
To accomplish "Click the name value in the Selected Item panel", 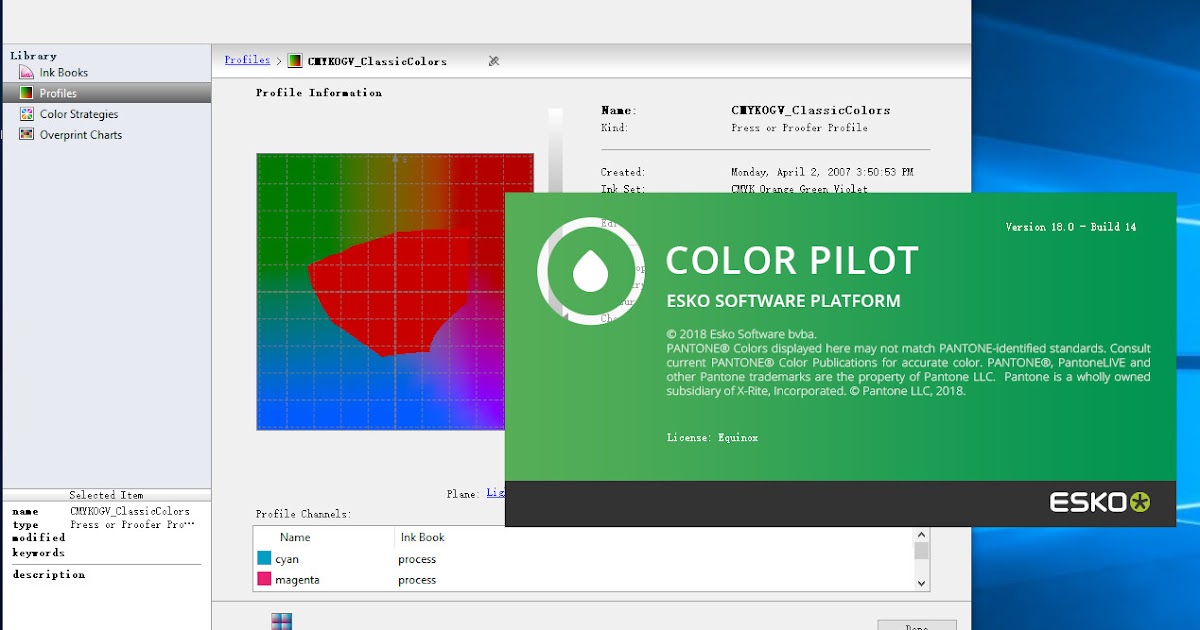I will click(130, 511).
